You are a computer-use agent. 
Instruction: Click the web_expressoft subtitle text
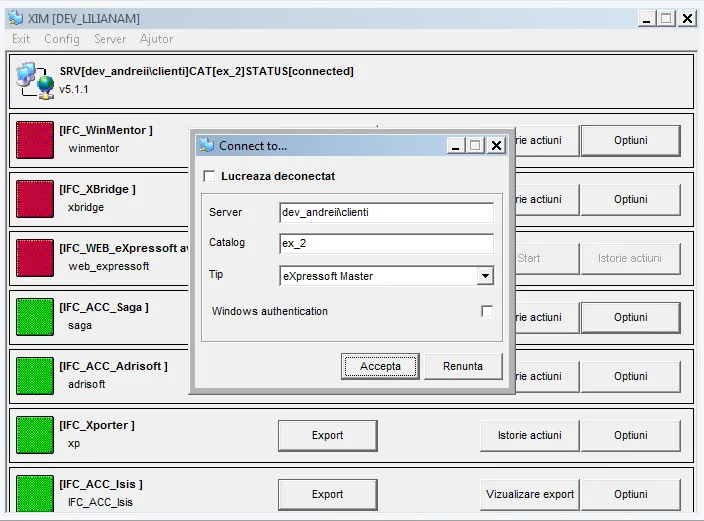109,266
